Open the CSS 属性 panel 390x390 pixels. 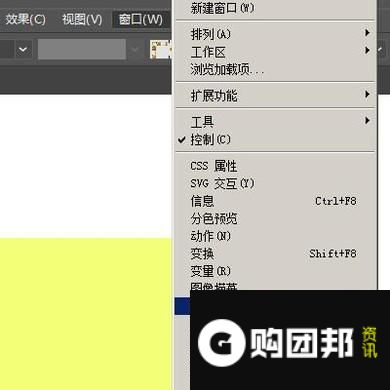[275, 166]
